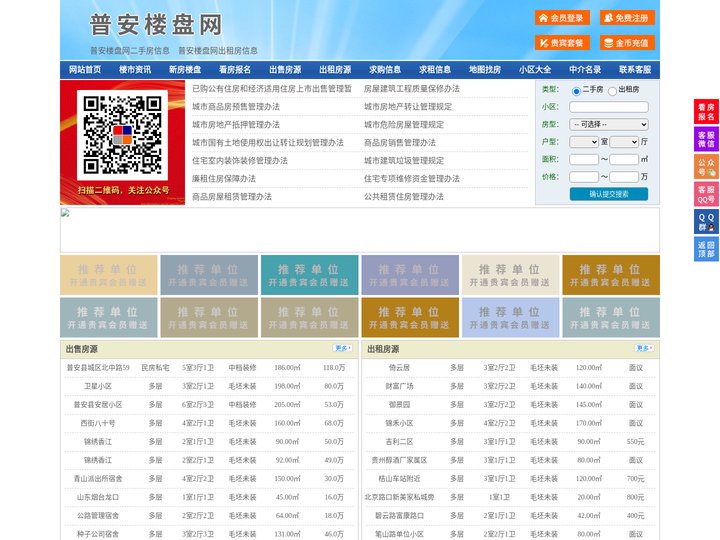The image size is (720, 540).
Task: Expand the 户型 室 dropdown
Action: point(584,142)
